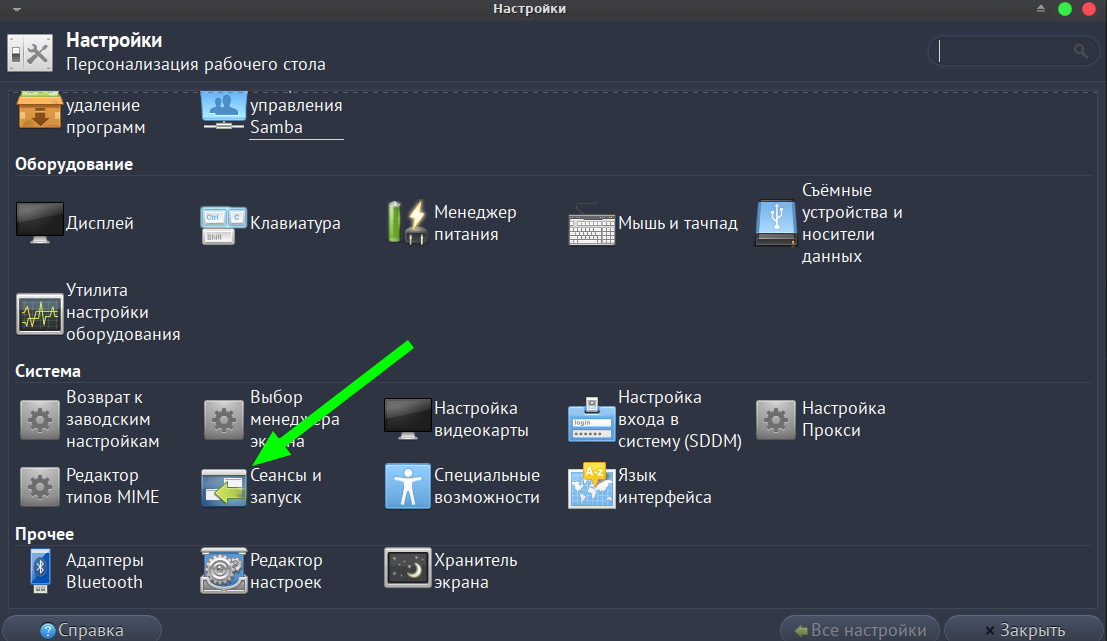Open the Настройка Прокси gear icon
Viewport: 1107px width, 641px height.
tap(776, 420)
